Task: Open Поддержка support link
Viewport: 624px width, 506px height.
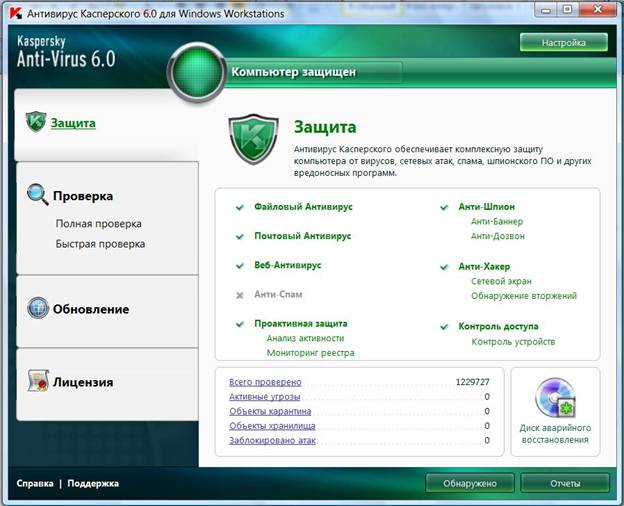Action: click(x=93, y=483)
